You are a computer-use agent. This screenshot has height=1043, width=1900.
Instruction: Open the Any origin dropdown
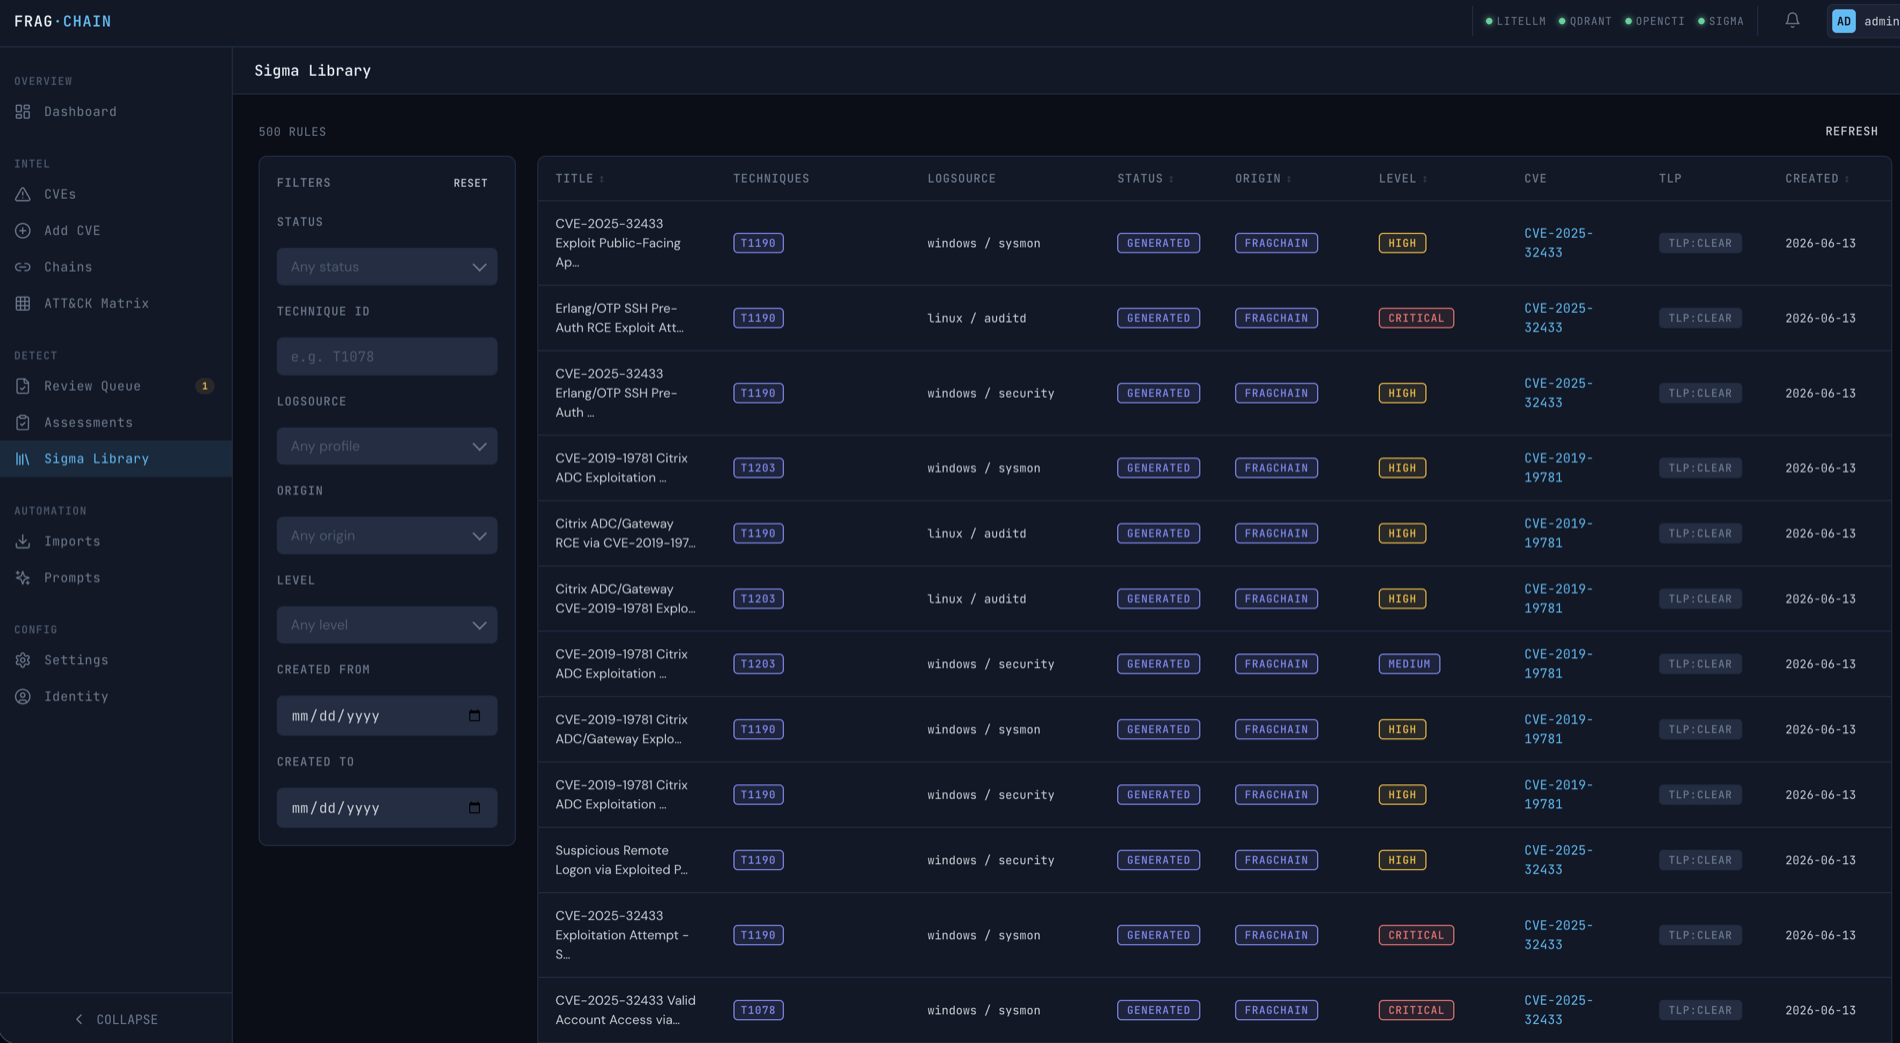tap(387, 536)
